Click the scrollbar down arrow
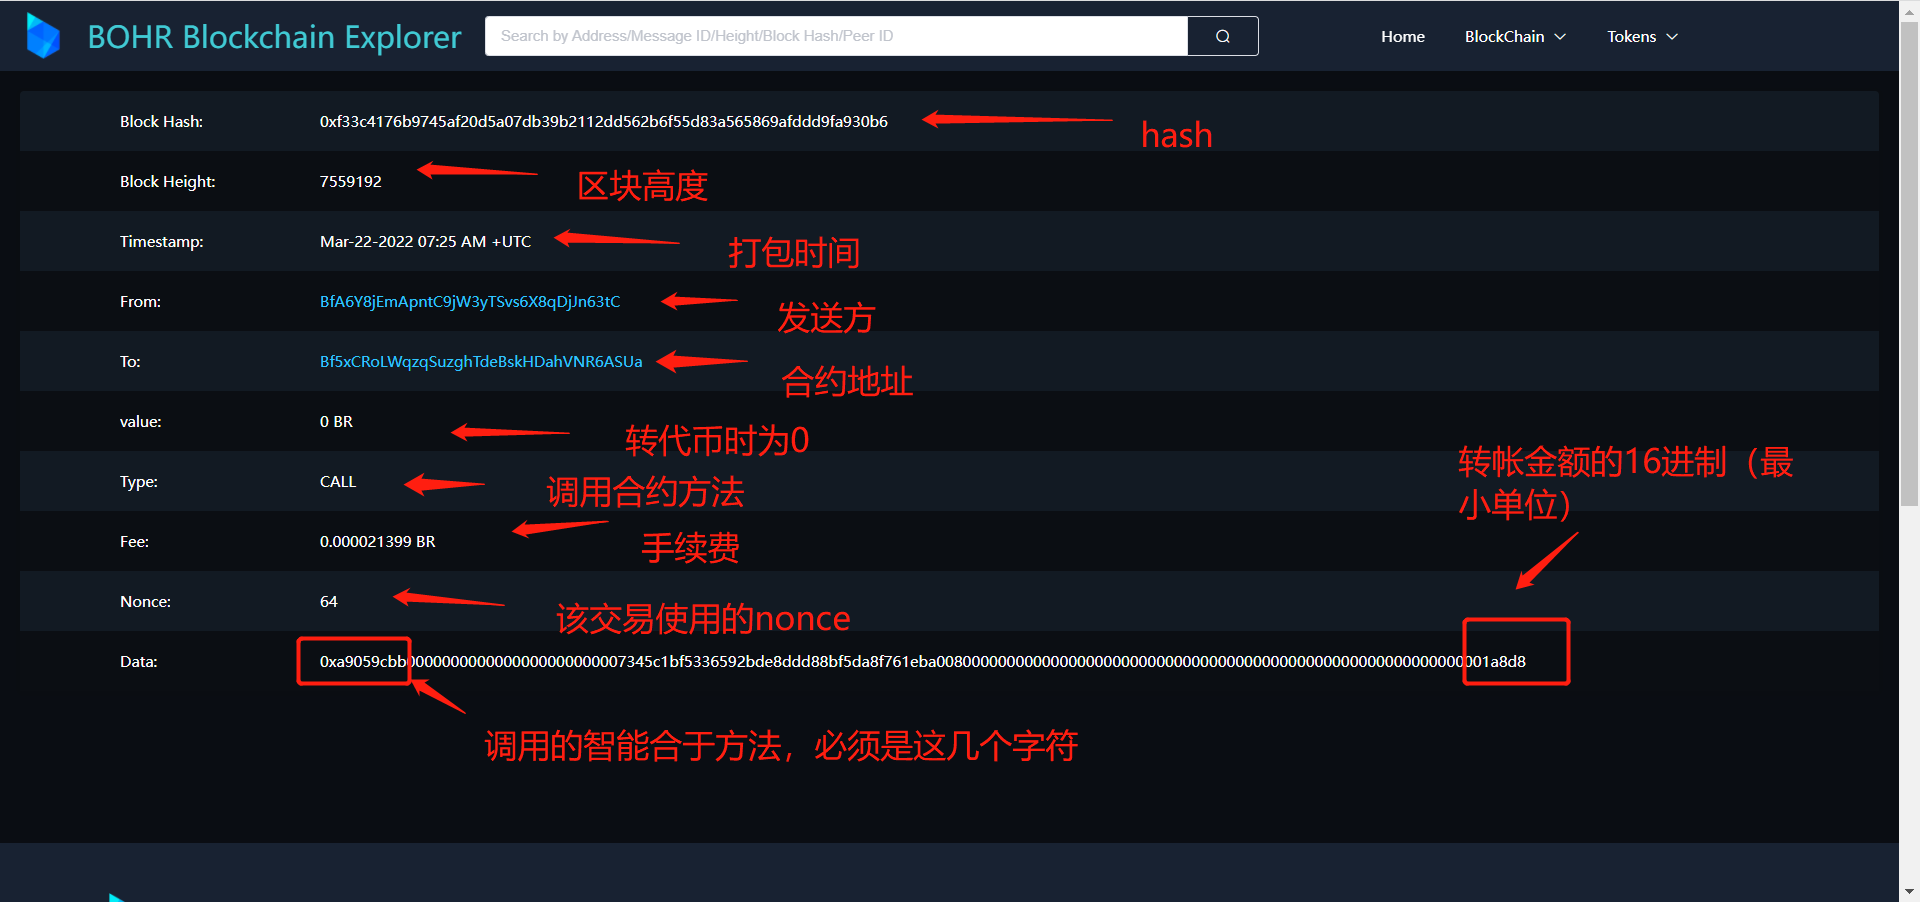 click(x=1909, y=893)
